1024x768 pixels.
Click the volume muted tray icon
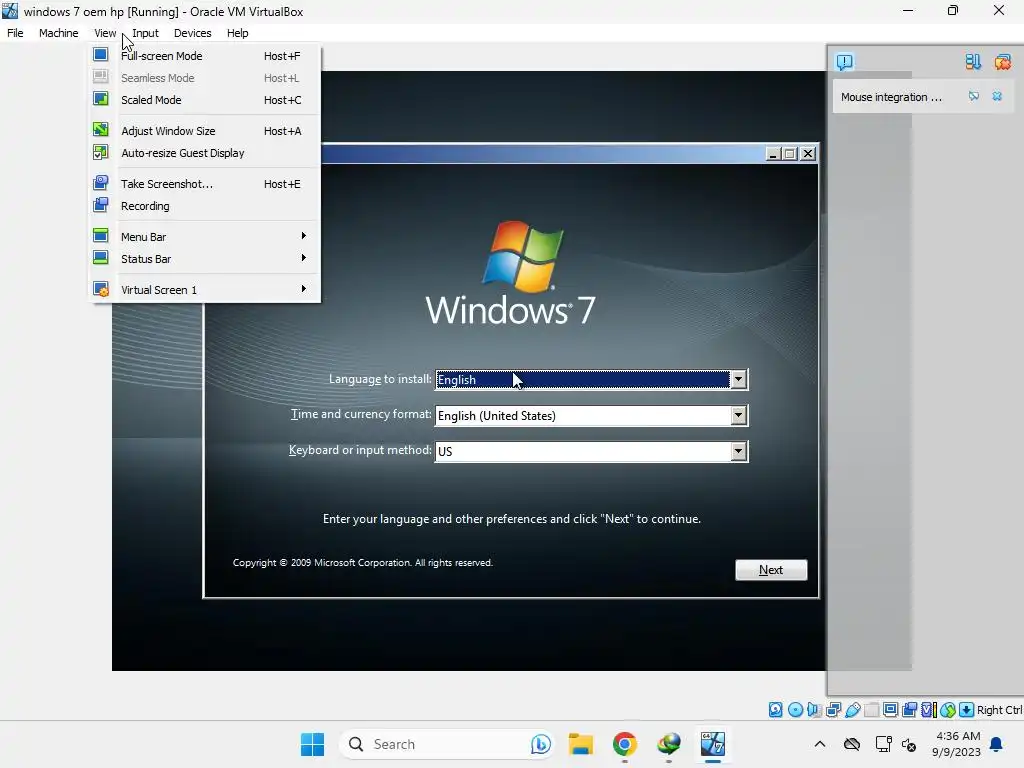pyautogui.click(x=908, y=744)
